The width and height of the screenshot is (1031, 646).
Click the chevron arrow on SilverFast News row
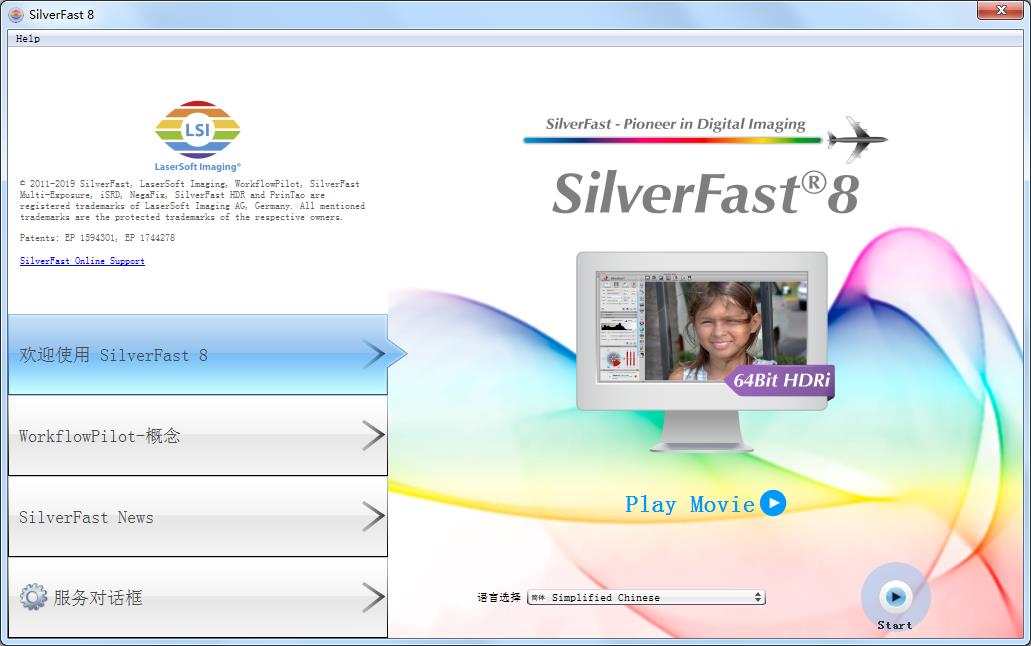[373, 516]
